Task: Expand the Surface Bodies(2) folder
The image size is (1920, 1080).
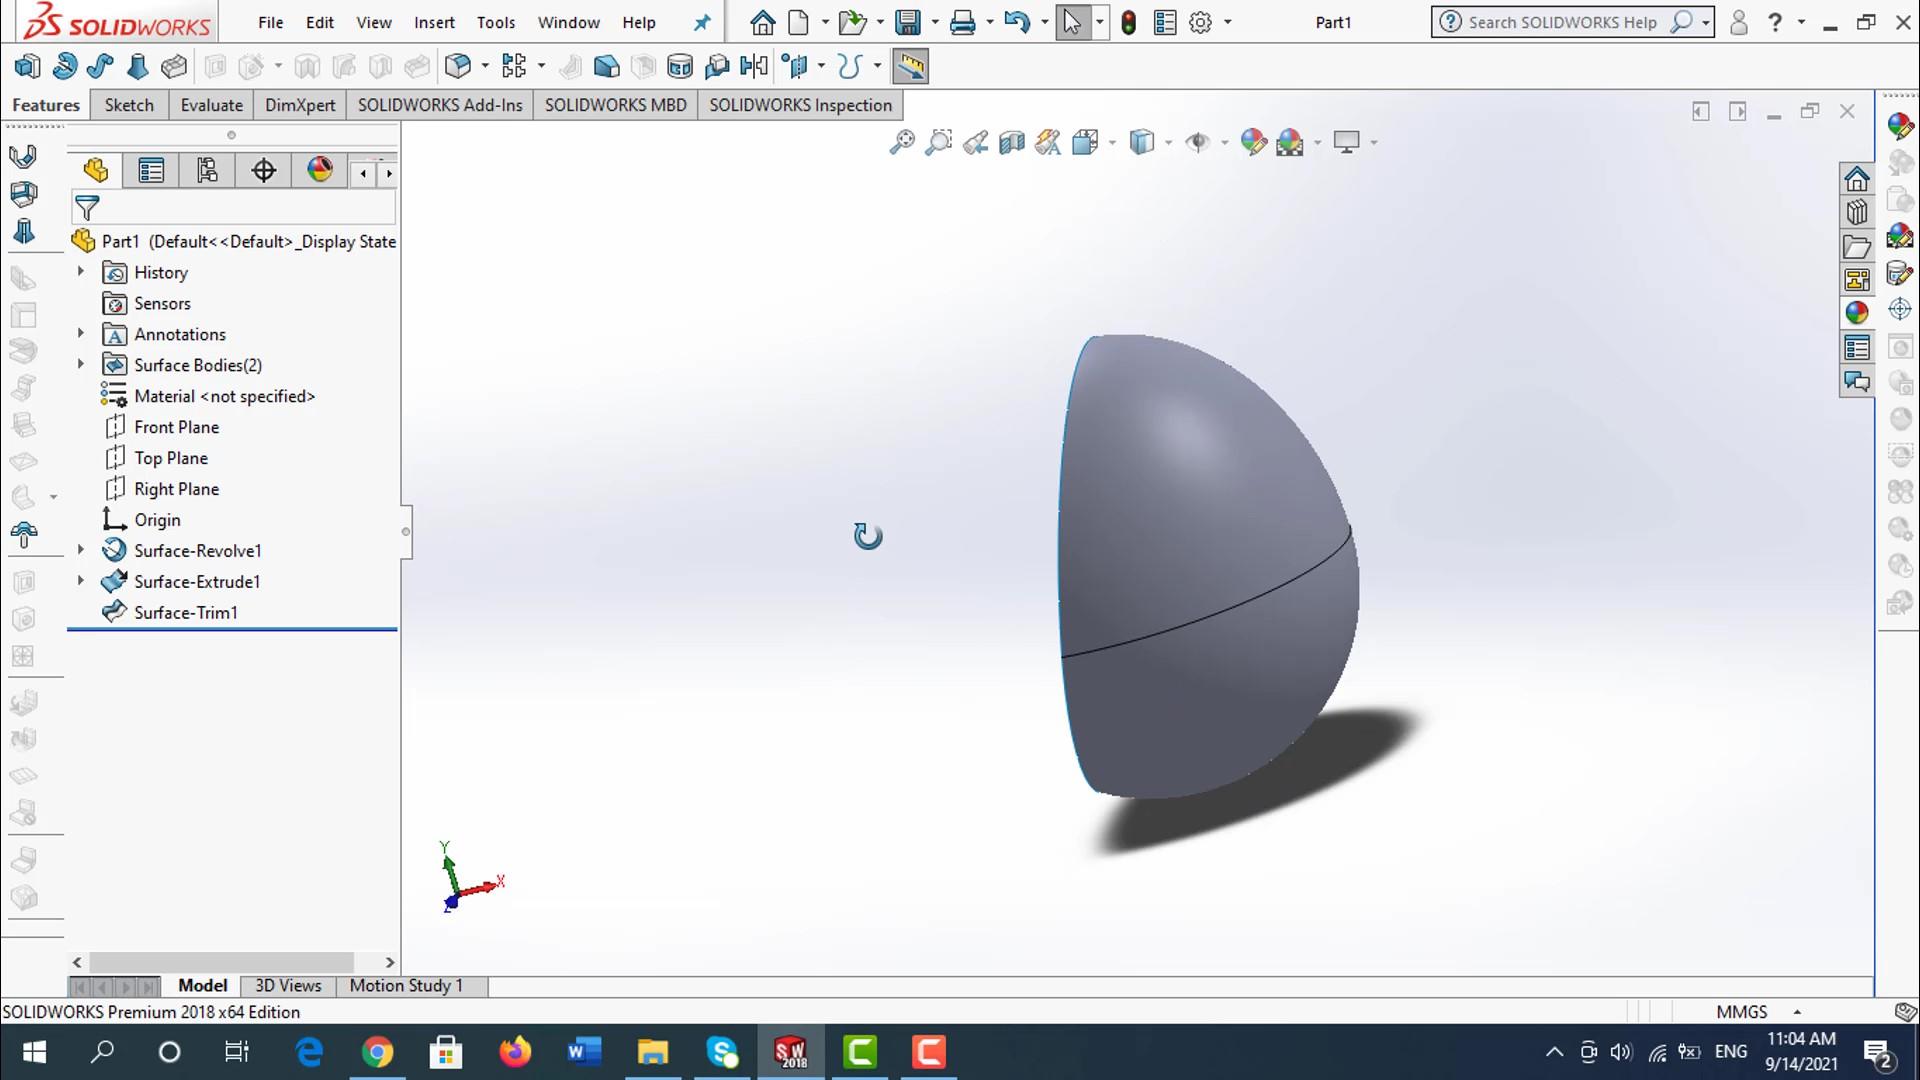Action: coord(81,365)
